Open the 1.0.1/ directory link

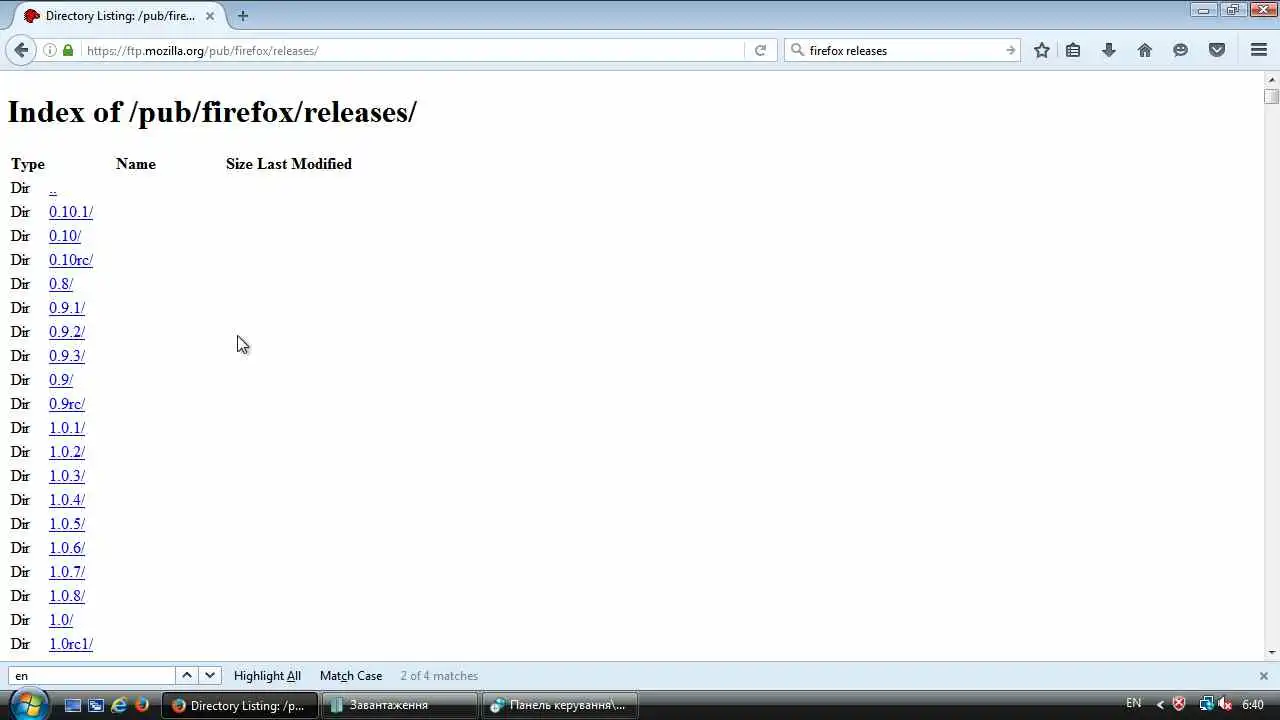(67, 428)
